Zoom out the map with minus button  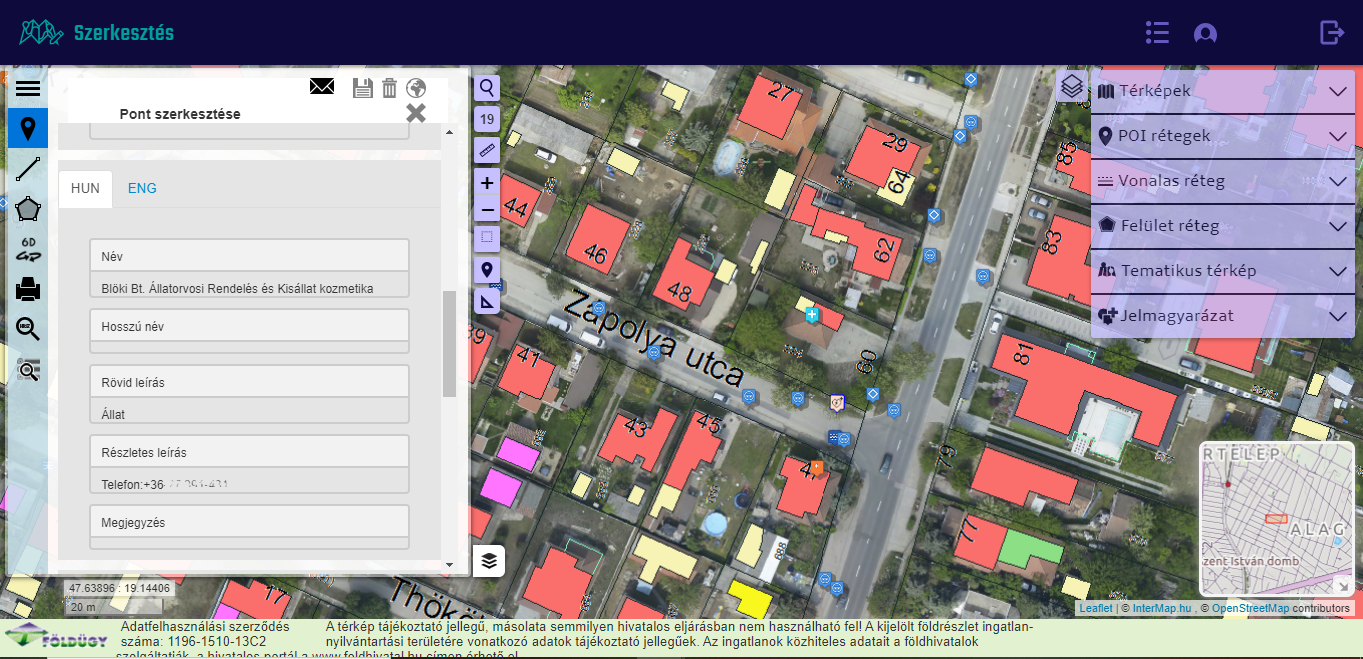(x=487, y=210)
